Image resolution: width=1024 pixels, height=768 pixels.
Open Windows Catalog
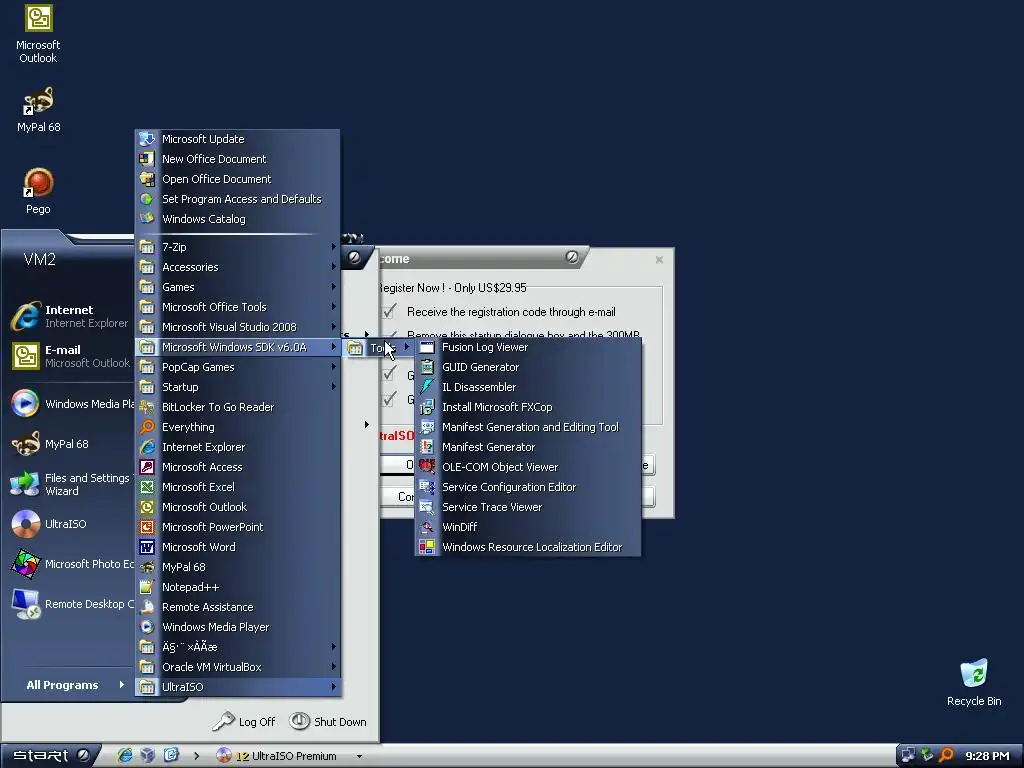coord(238,219)
